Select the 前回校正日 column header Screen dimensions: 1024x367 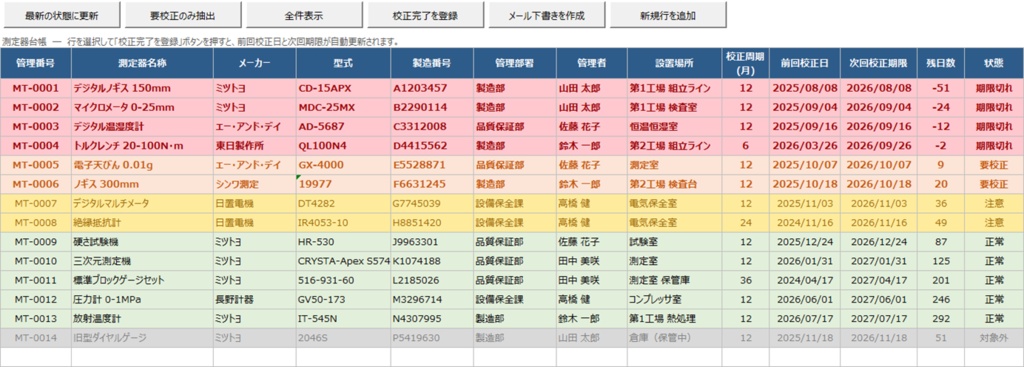click(x=805, y=63)
